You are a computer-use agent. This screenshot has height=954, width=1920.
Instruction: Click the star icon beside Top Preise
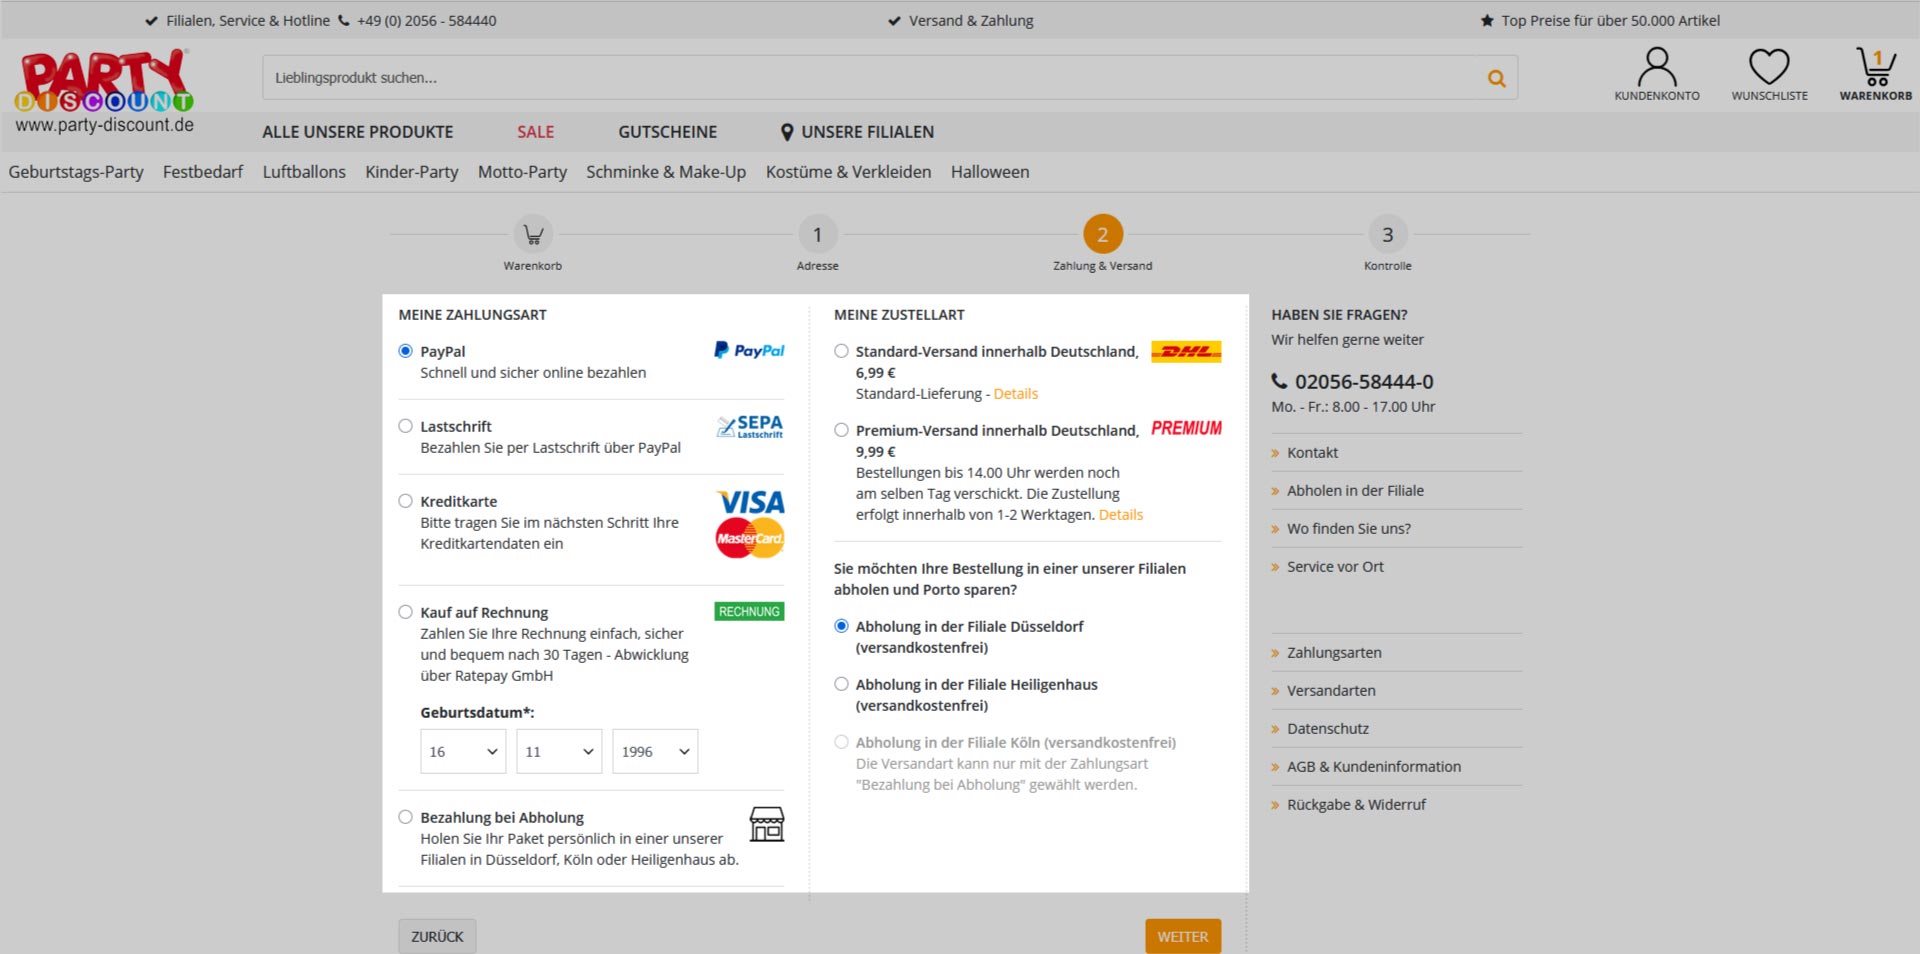coord(1487,20)
